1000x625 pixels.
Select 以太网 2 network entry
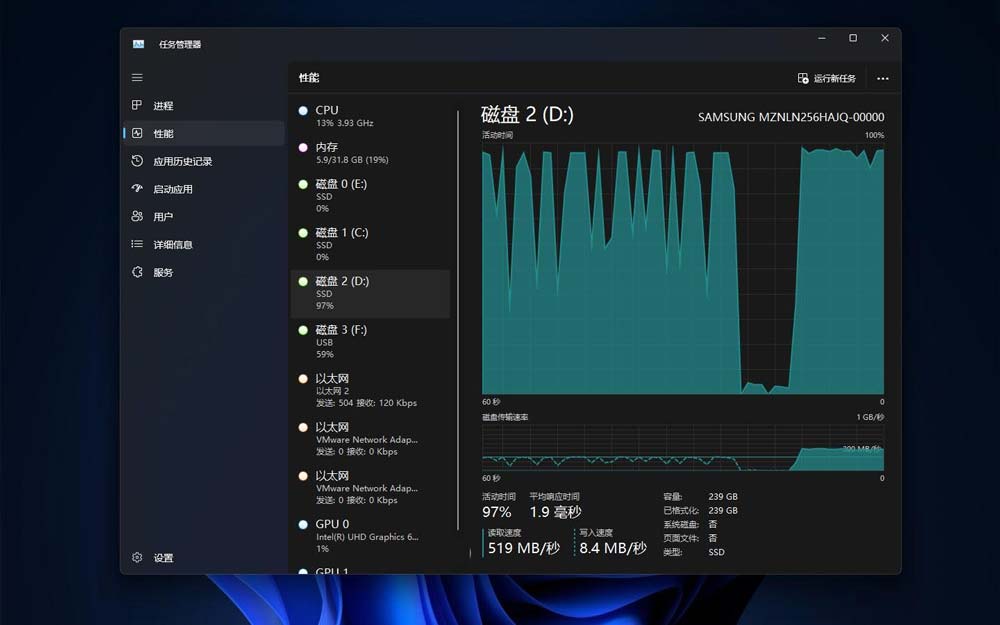[x=368, y=390]
